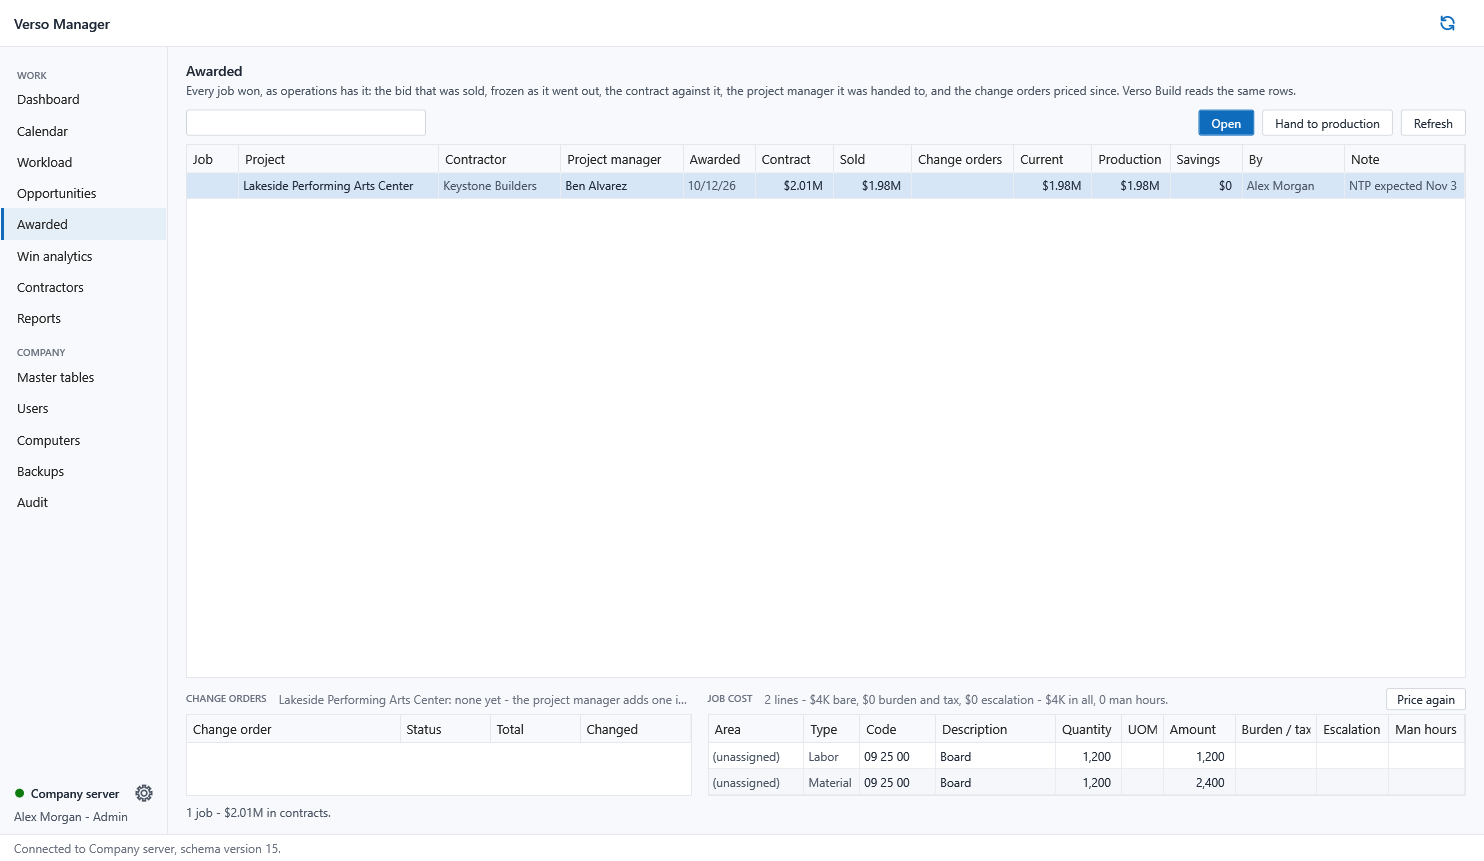
Task: Select Lakeside Performing Arts Center row
Action: tap(825, 186)
